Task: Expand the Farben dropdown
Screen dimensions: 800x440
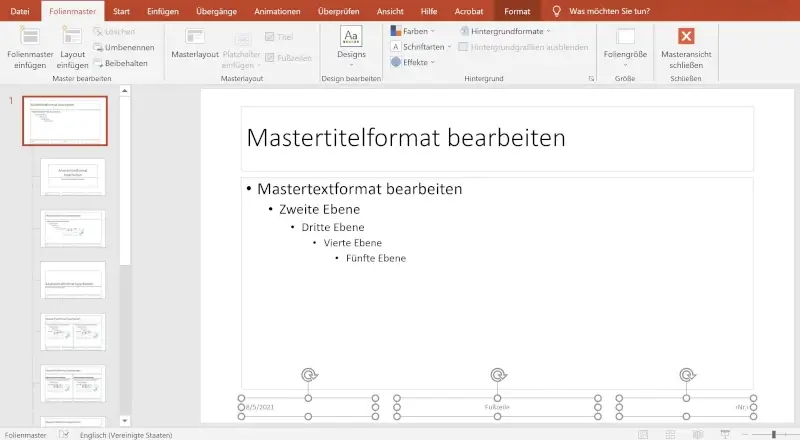Action: tap(412, 32)
